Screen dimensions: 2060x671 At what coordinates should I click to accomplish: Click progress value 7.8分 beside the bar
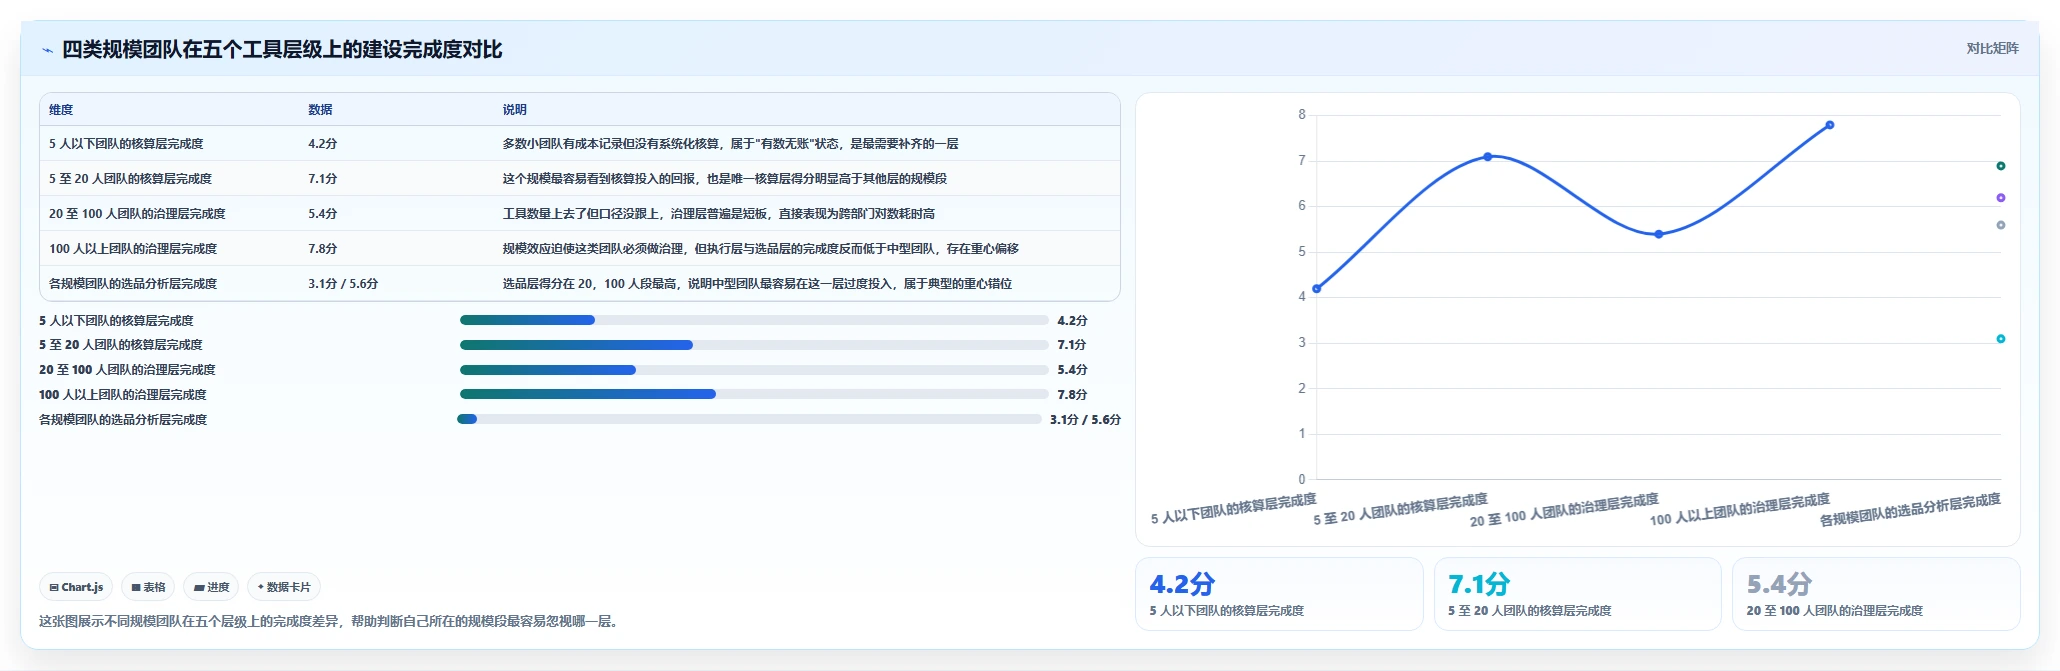[x=1072, y=394]
